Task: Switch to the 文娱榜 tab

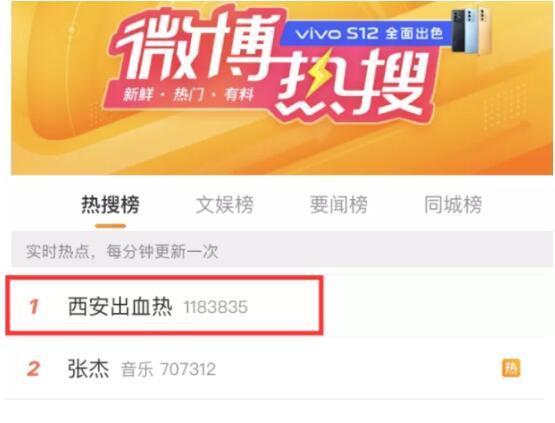Action: coord(225,205)
